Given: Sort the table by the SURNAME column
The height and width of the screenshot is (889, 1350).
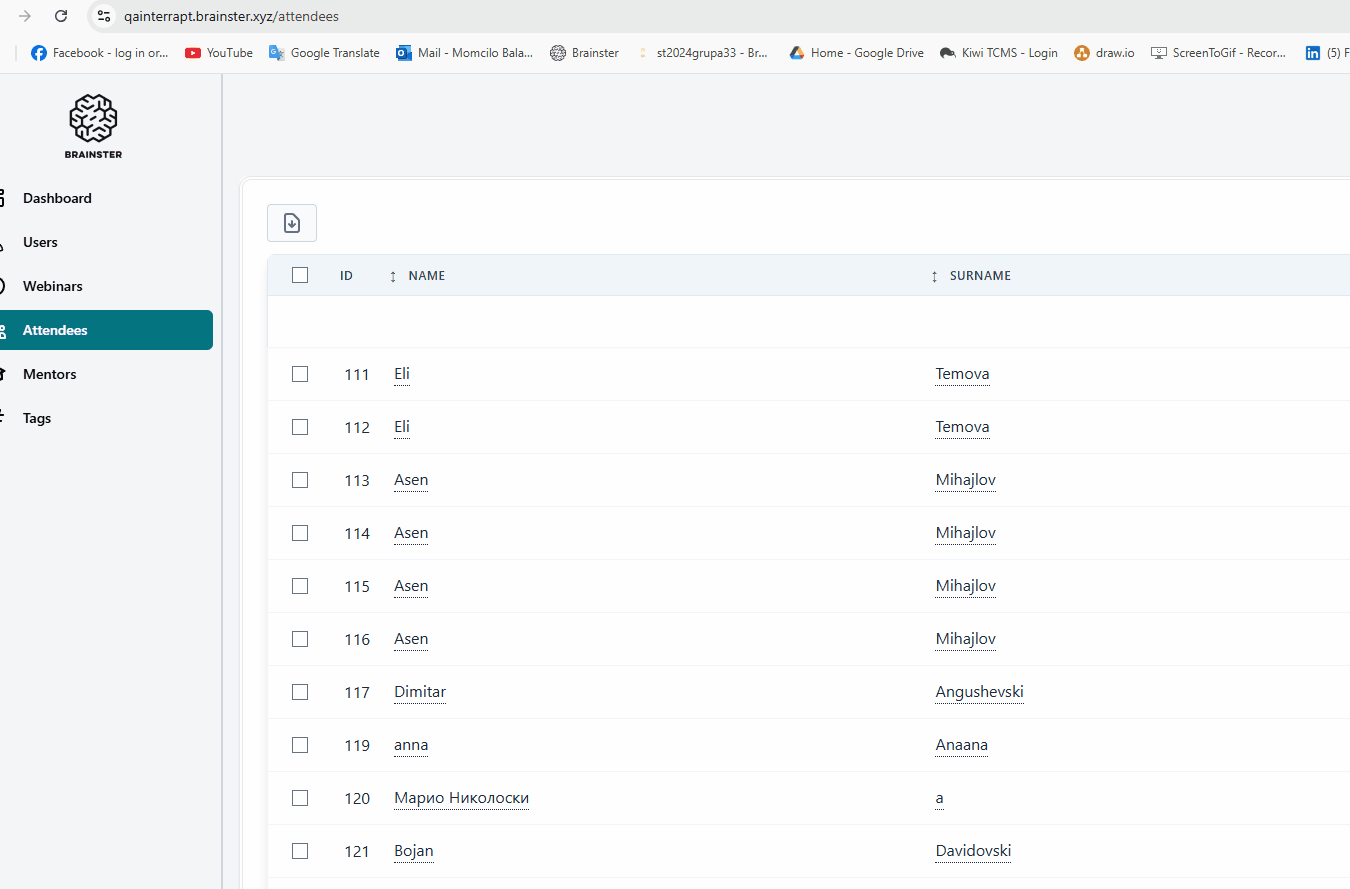Looking at the screenshot, I should point(979,276).
